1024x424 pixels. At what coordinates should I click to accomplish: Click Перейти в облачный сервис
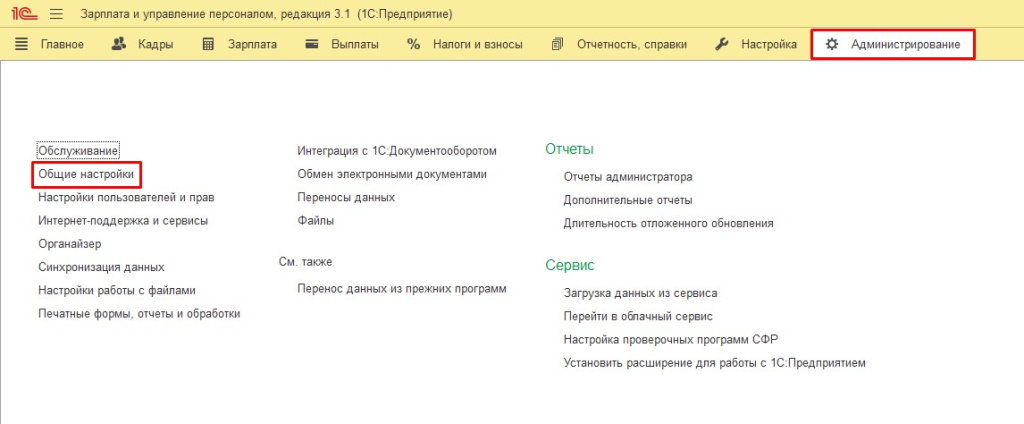tap(638, 316)
